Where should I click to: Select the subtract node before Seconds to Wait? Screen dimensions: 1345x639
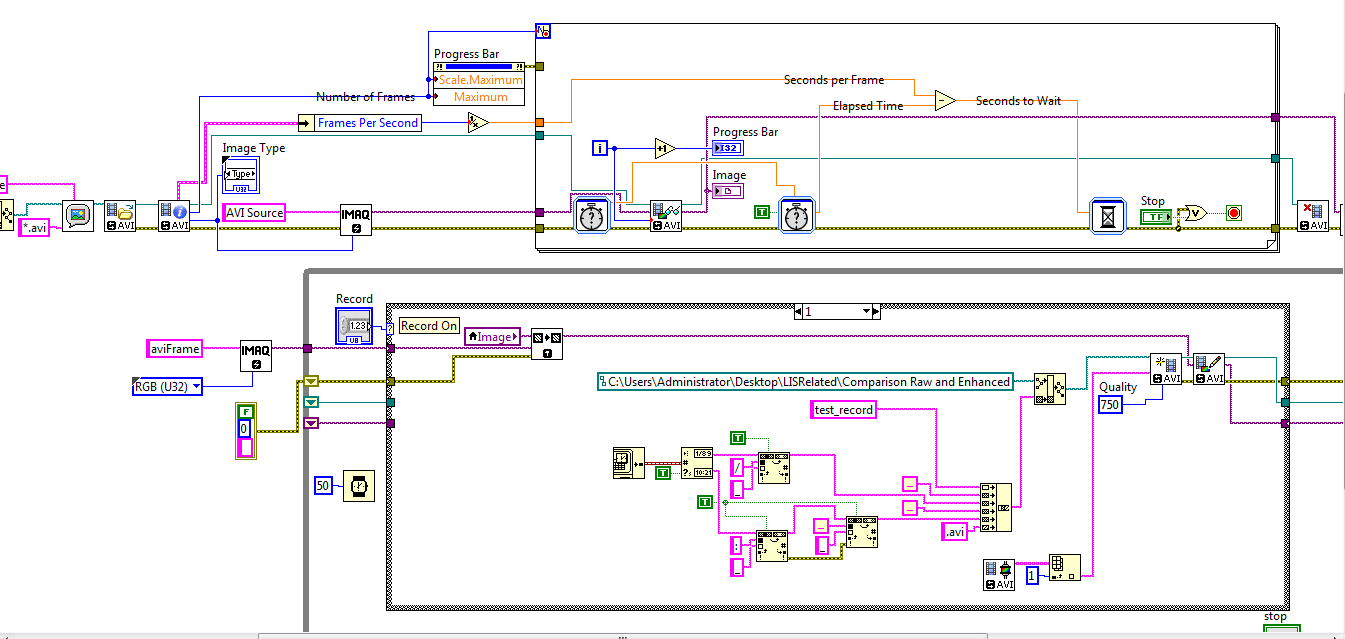(945, 100)
